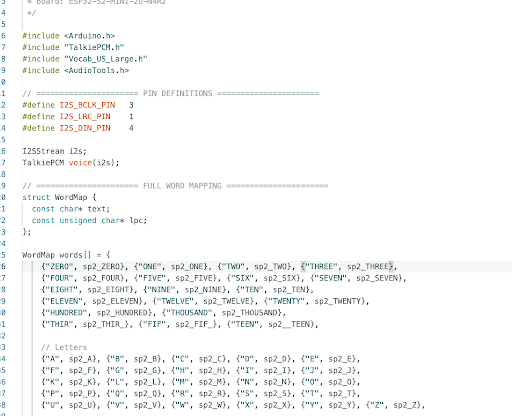512x416 pixels.
Task: Click the closing '};' of struct WordMap
Action: 27,232
